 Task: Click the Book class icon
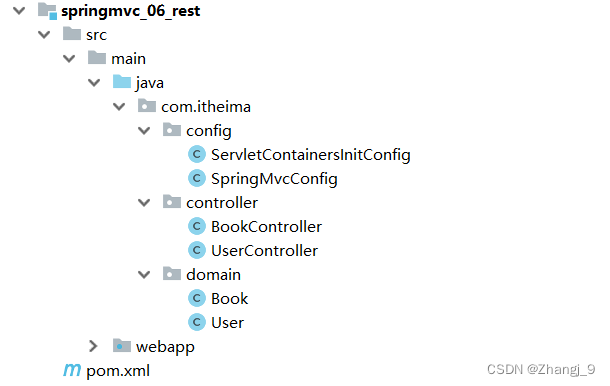tap(197, 298)
